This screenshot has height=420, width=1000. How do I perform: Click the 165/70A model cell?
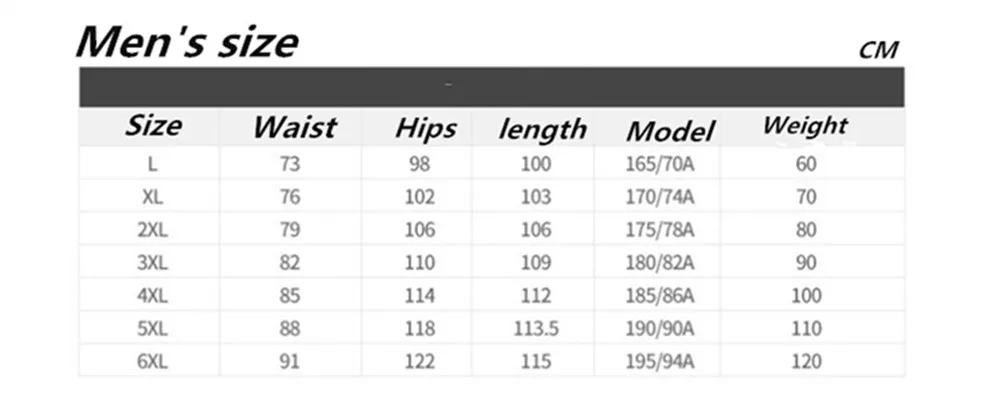click(x=659, y=164)
